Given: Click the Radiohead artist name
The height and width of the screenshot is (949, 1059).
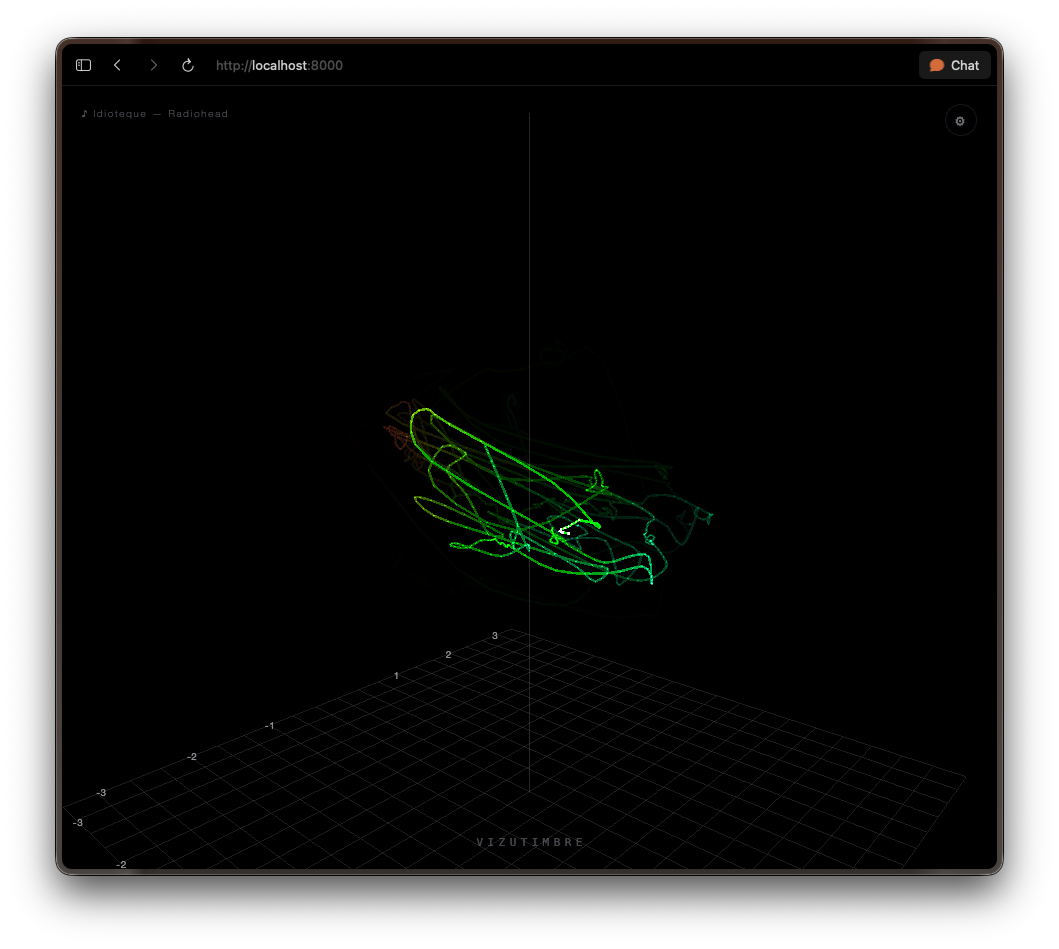Looking at the screenshot, I should 198,113.
